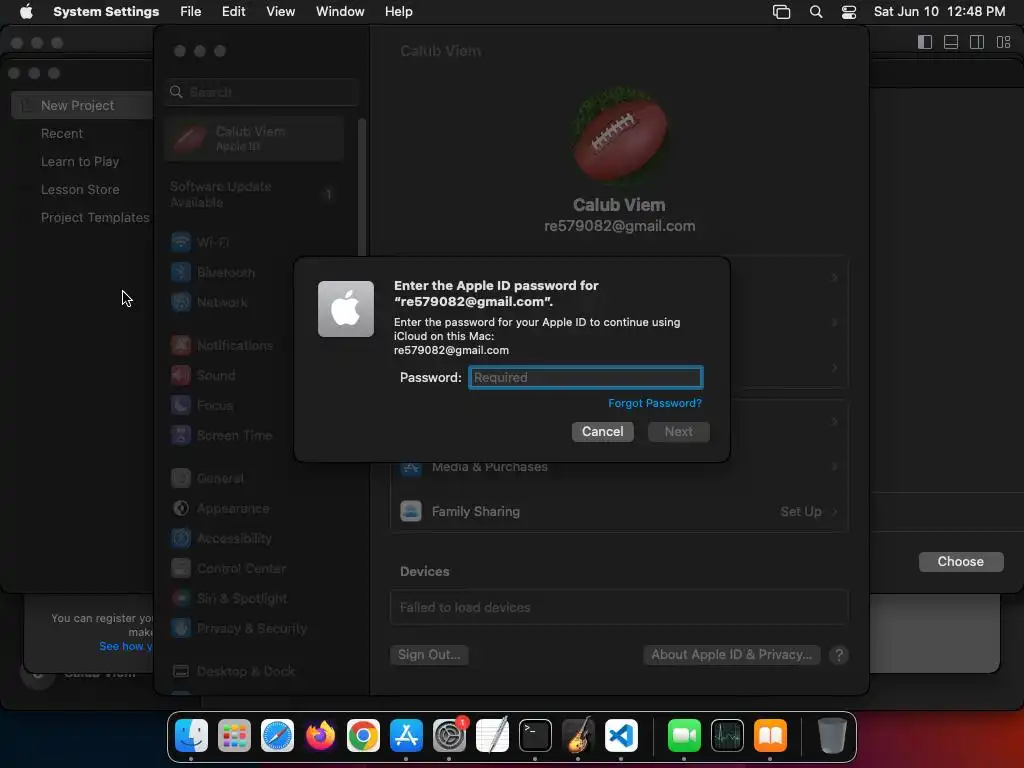Click the System Settings search field
The image size is (1024, 768).
click(262, 92)
